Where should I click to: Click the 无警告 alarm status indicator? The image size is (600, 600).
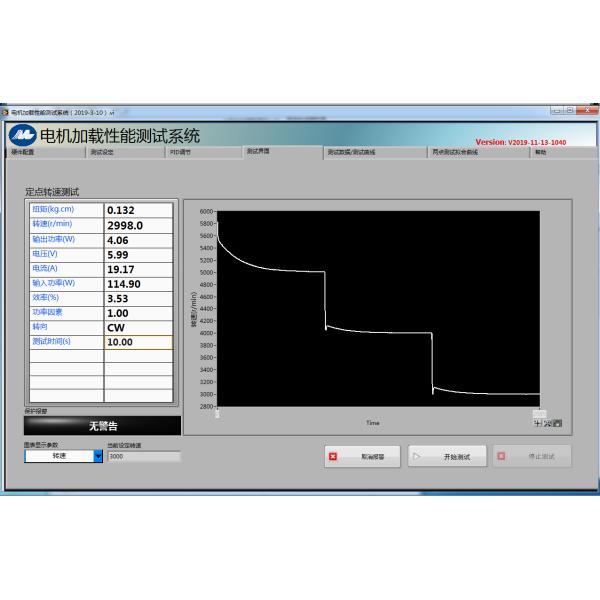(103, 426)
